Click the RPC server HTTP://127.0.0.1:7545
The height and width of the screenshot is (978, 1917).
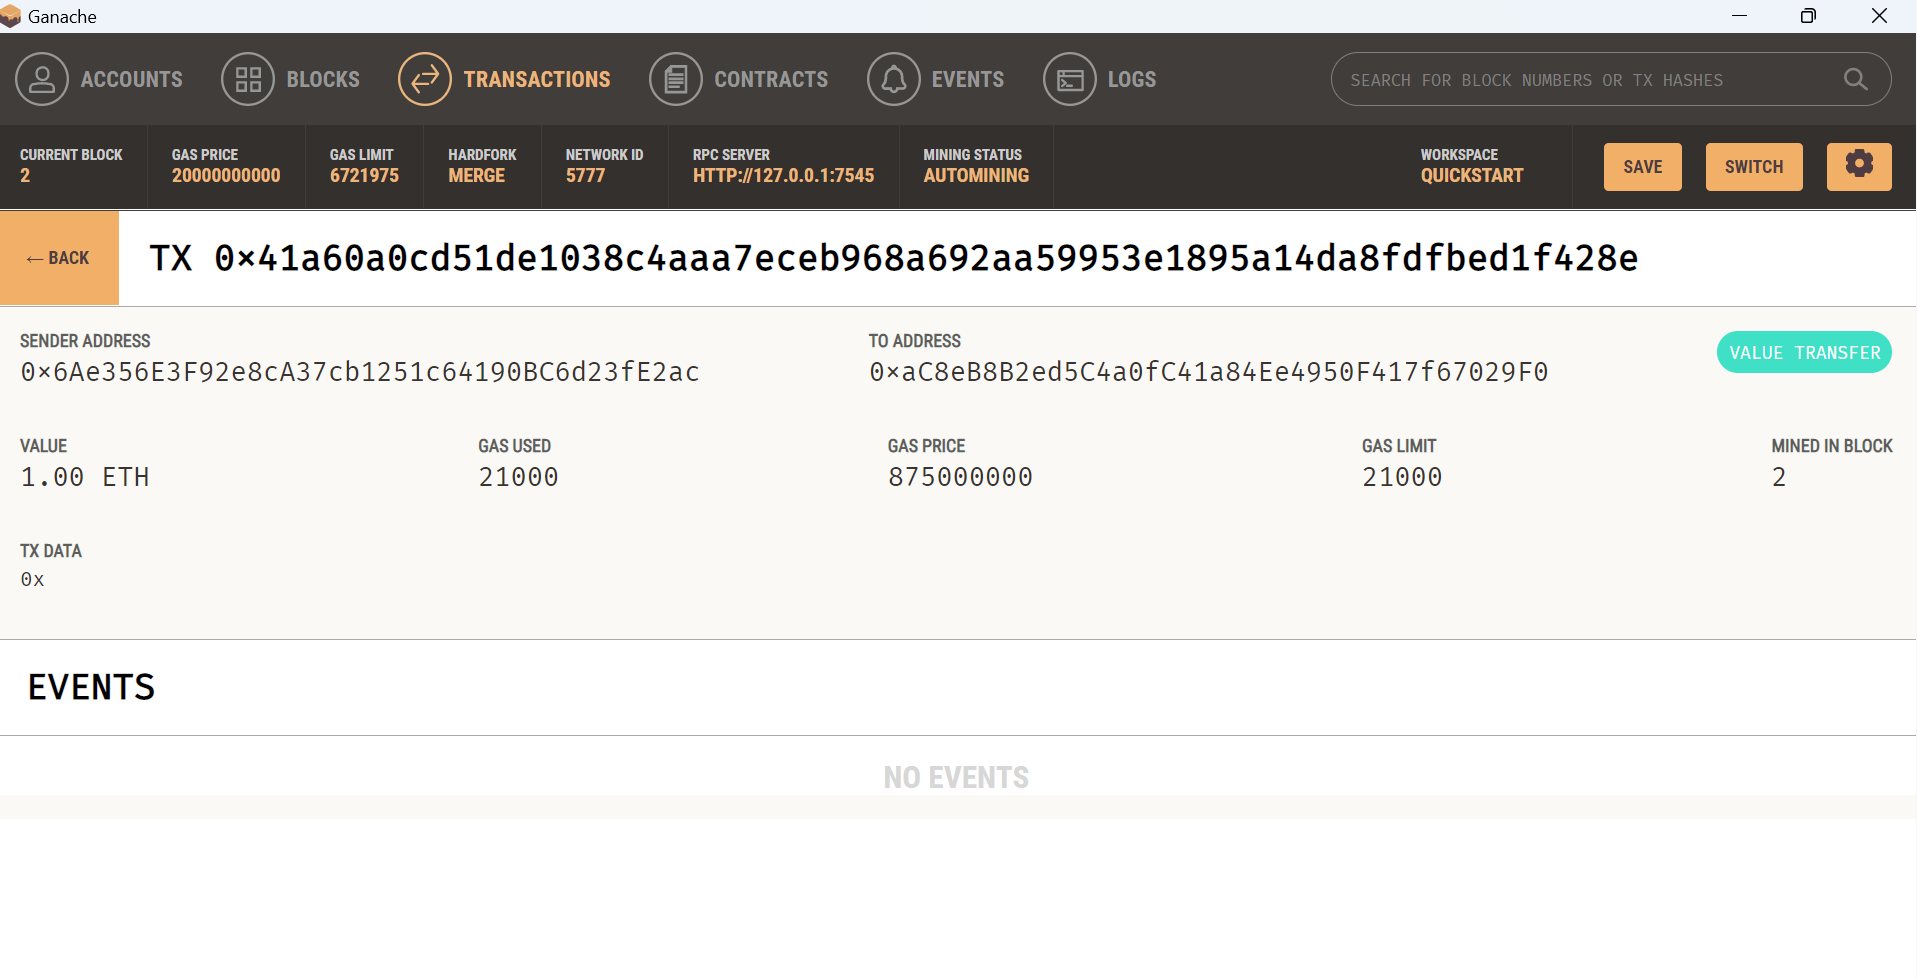(783, 176)
